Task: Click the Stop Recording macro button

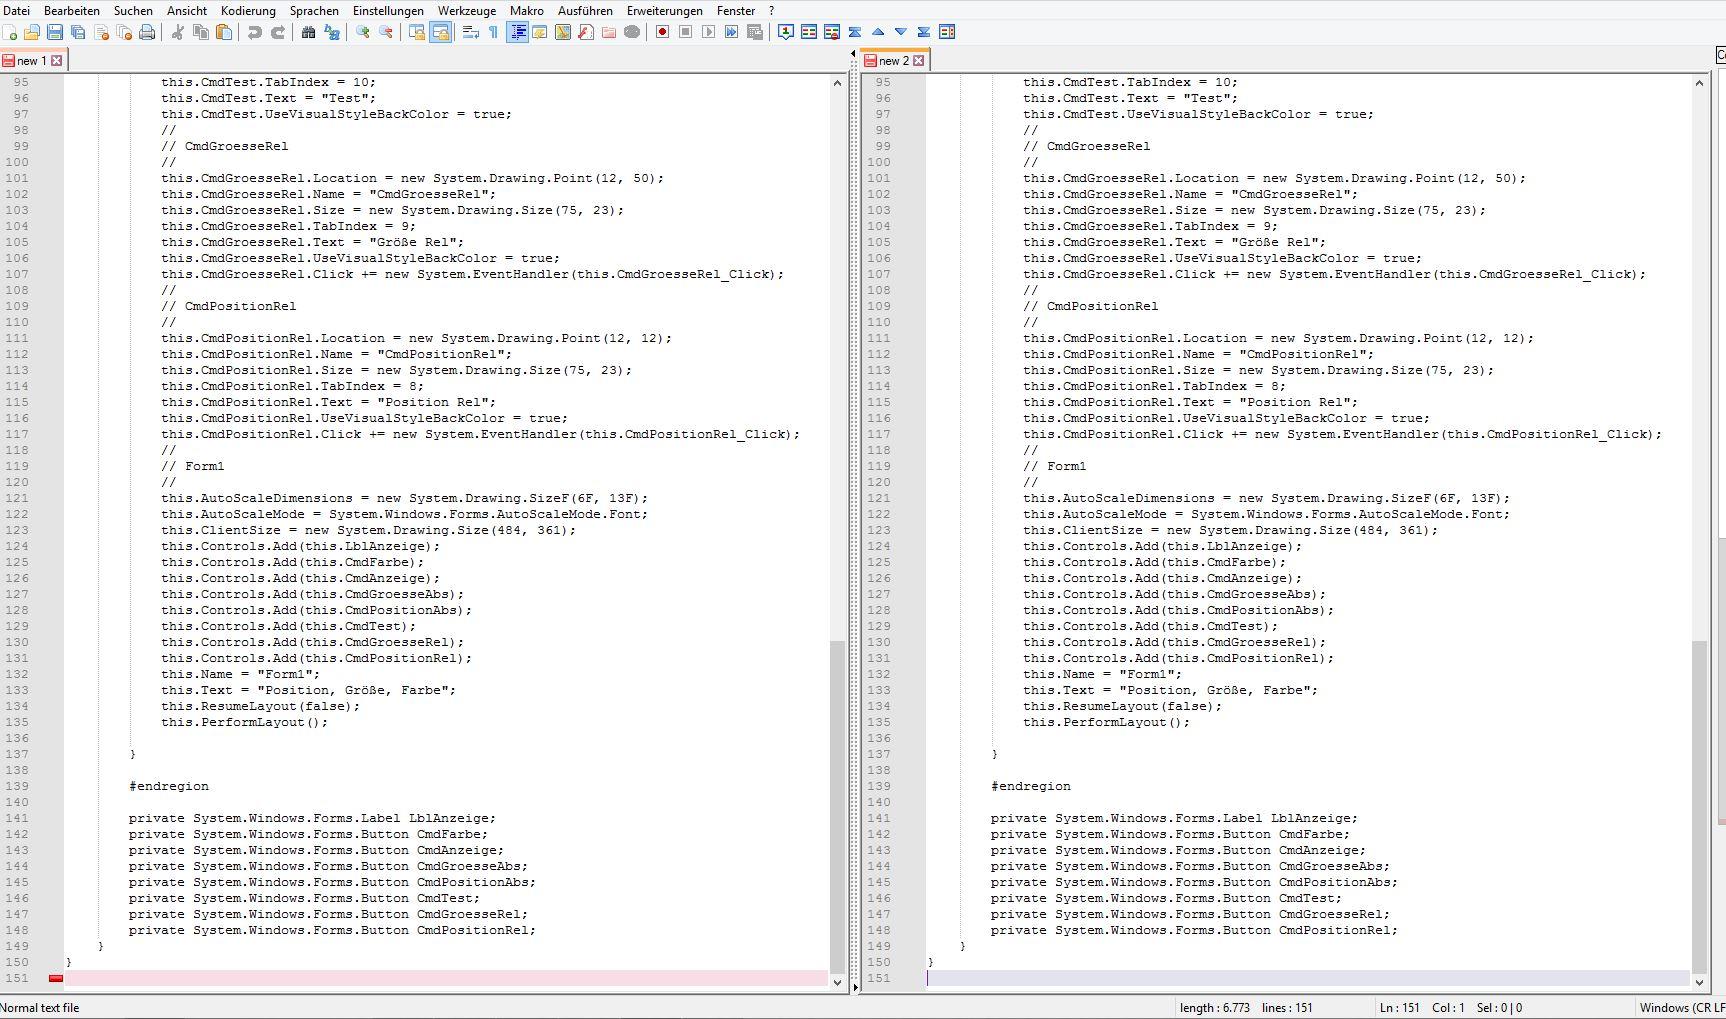Action: point(685,32)
